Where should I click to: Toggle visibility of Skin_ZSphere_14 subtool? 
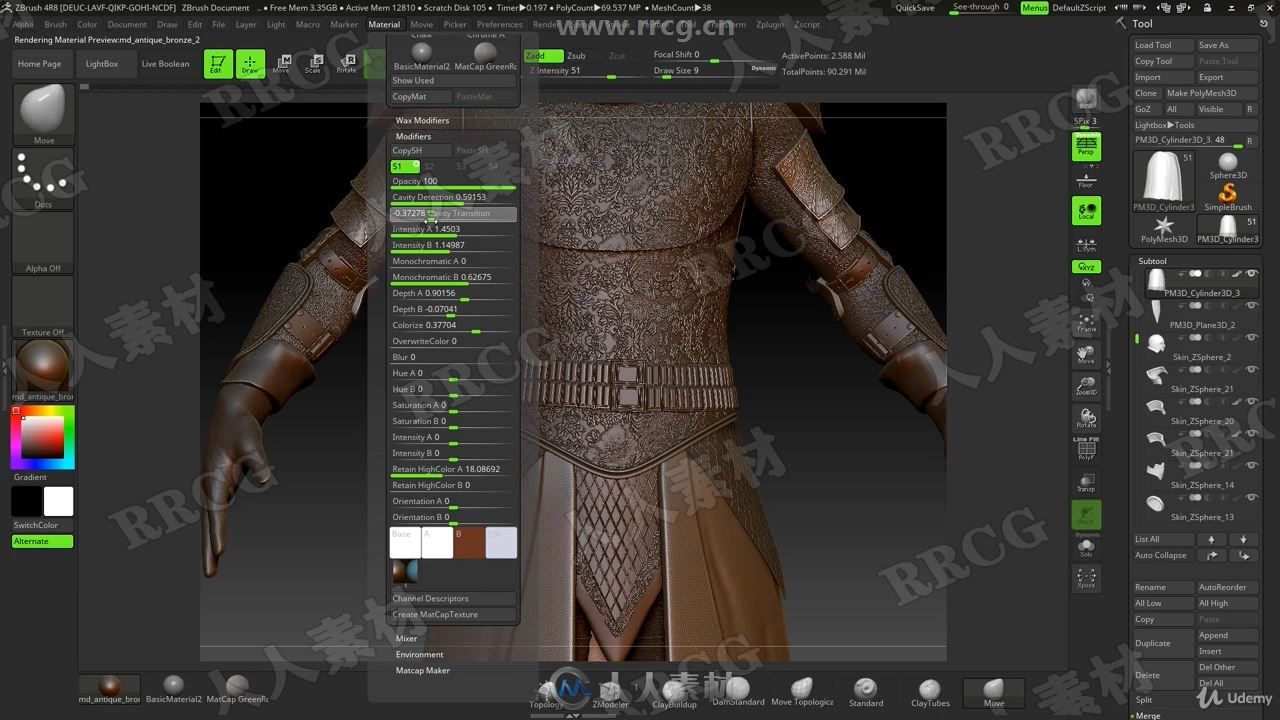1251,466
